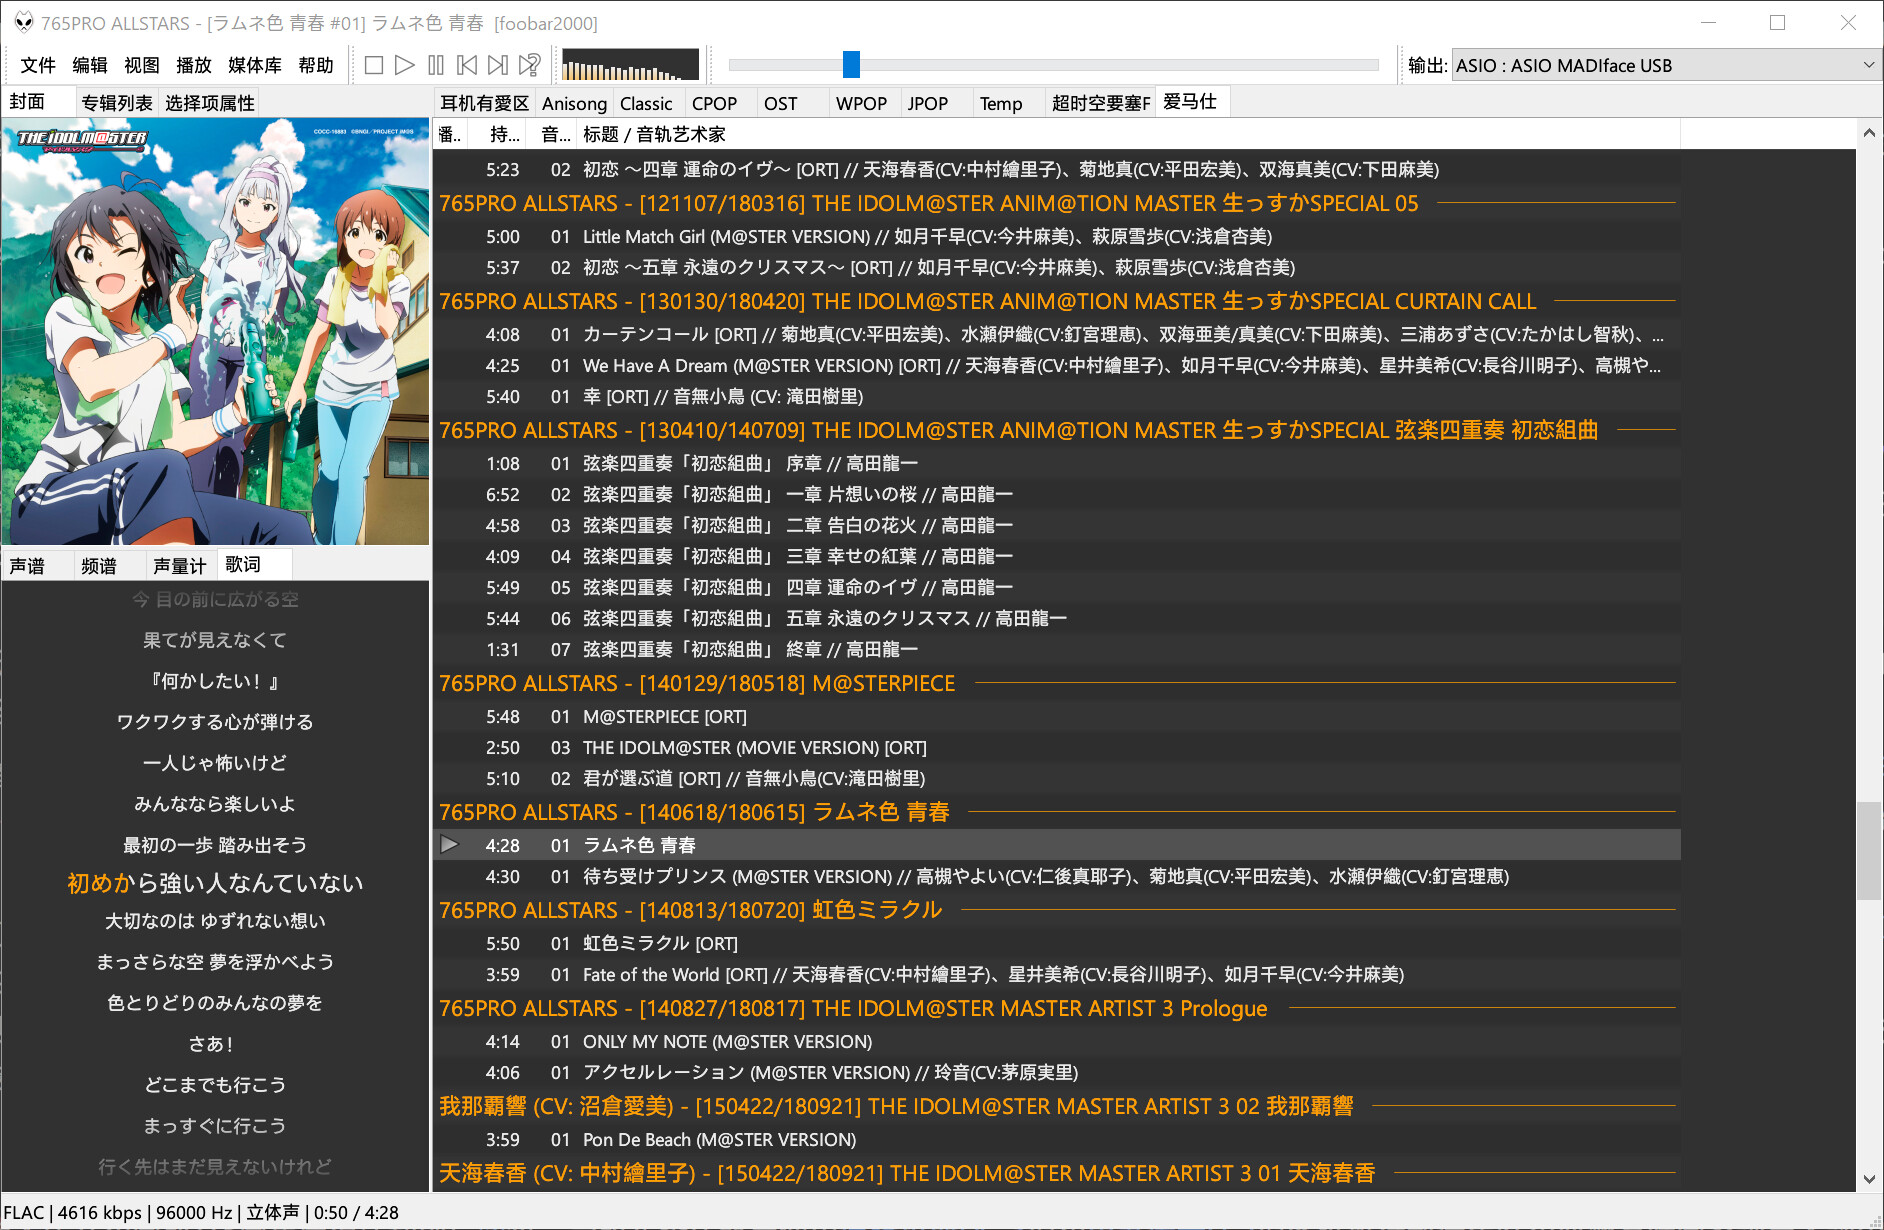Skip to the next track

tap(498, 65)
